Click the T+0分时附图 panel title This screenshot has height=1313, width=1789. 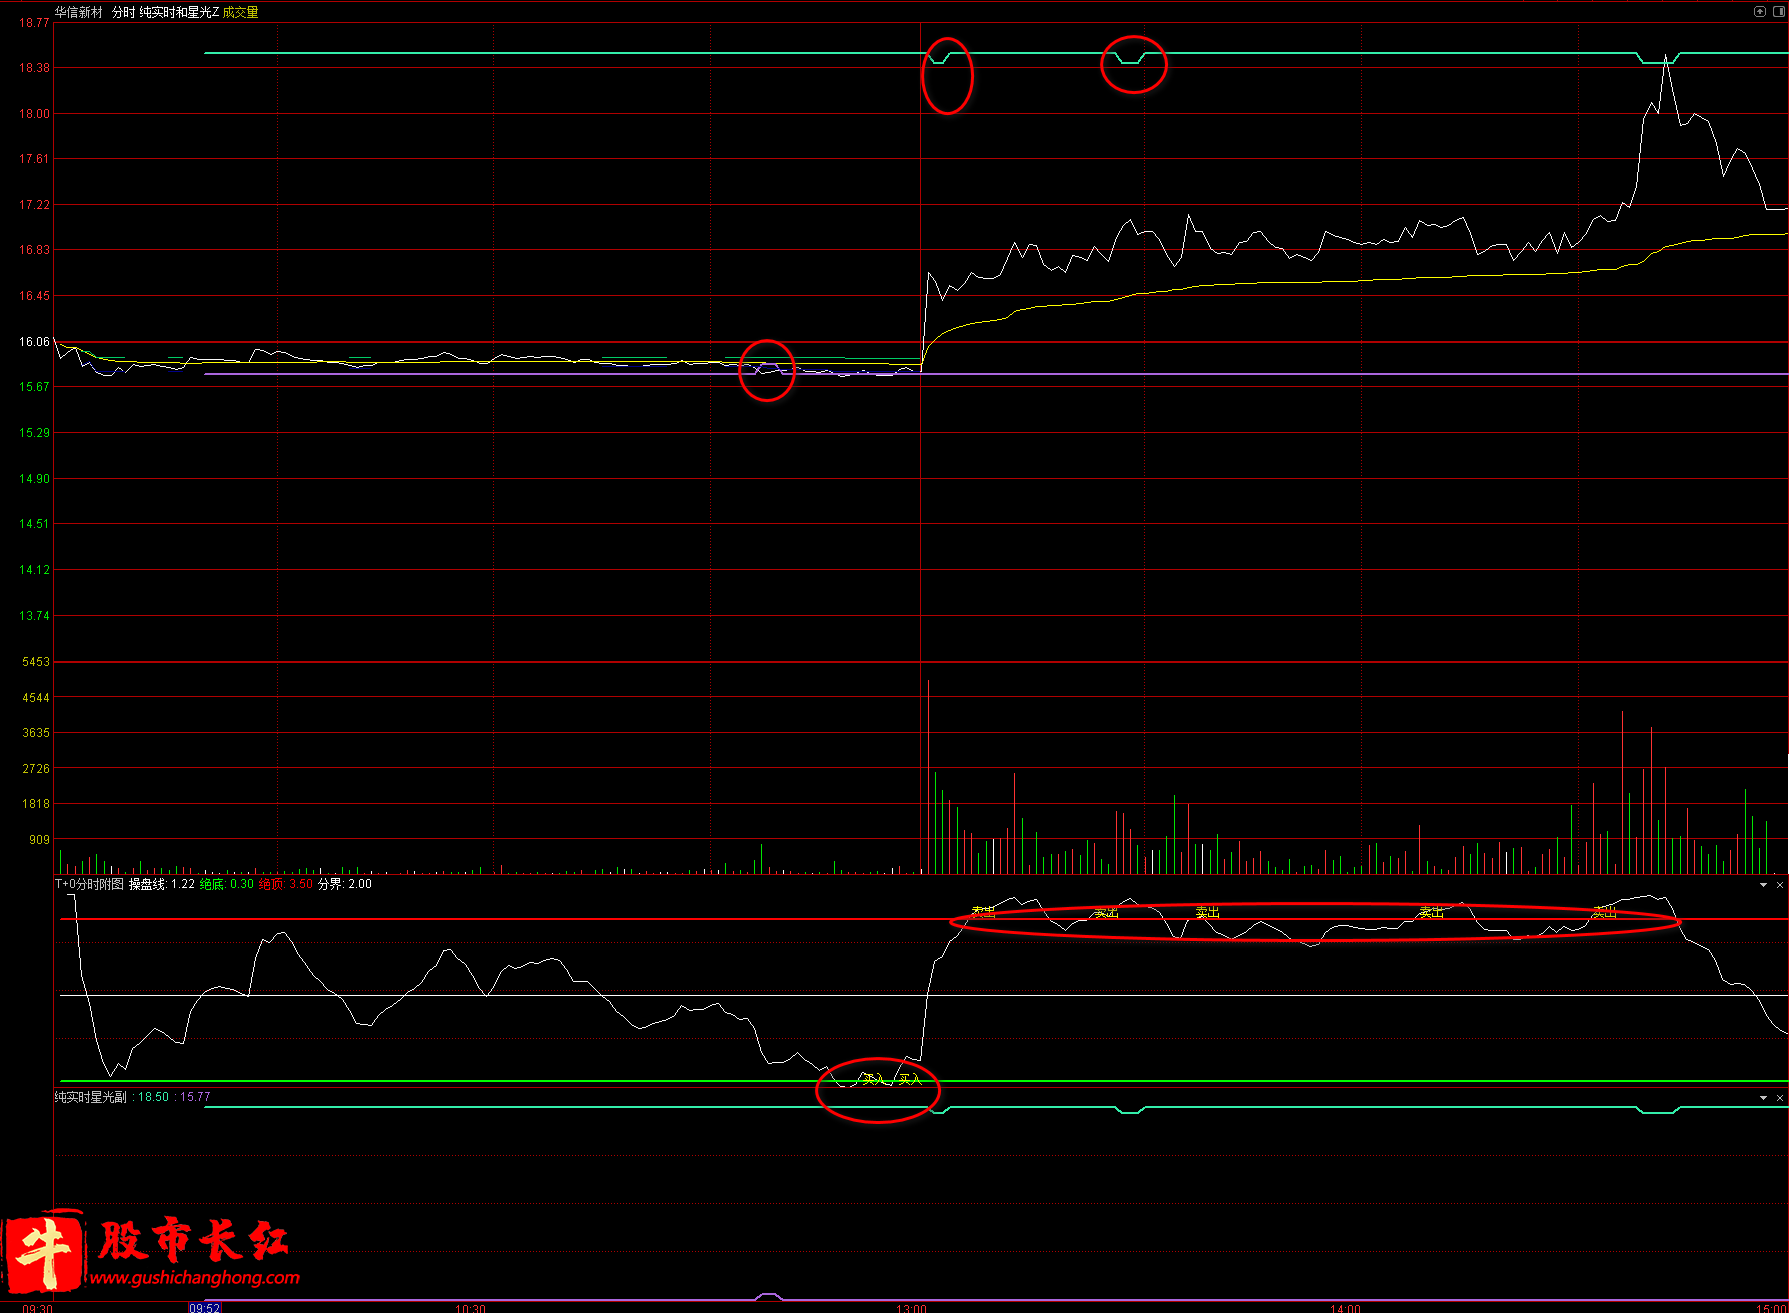[x=90, y=884]
